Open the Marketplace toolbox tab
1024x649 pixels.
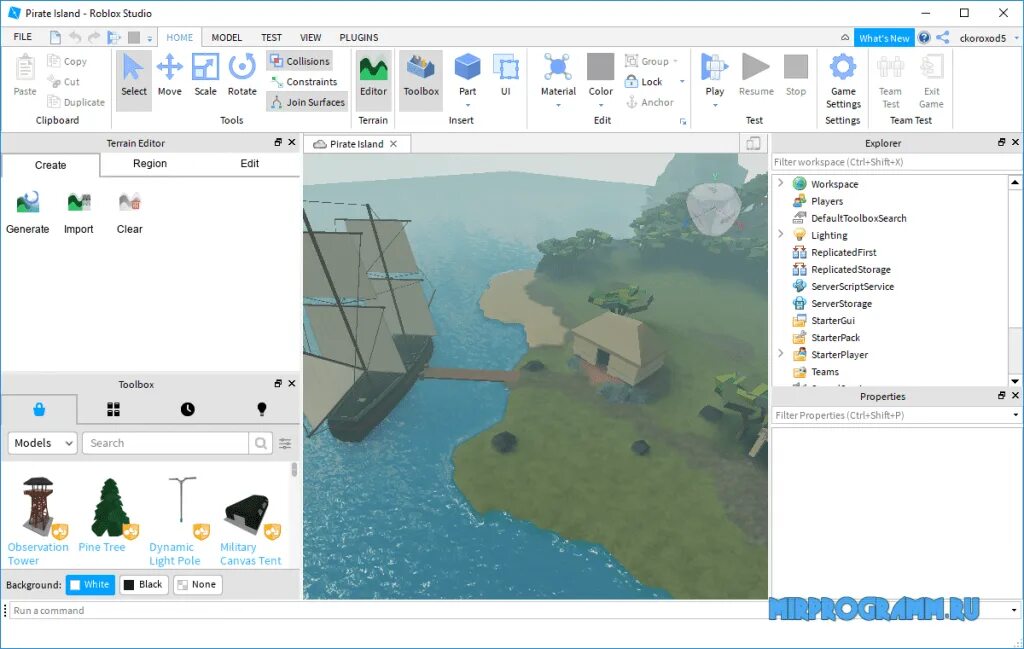[39, 409]
